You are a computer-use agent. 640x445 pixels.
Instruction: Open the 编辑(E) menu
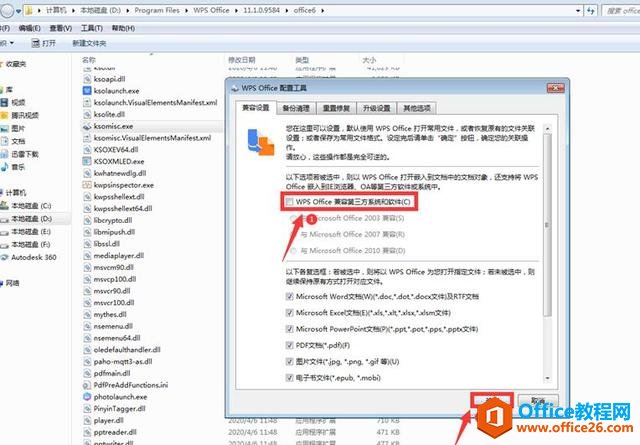click(x=30, y=28)
